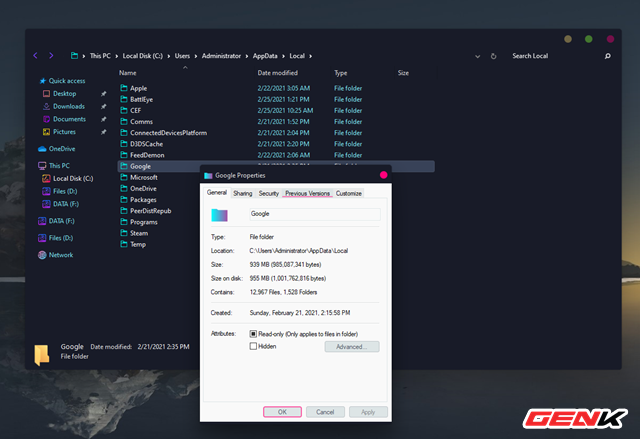
Task: Sort by the Name column header
Action: point(128,73)
